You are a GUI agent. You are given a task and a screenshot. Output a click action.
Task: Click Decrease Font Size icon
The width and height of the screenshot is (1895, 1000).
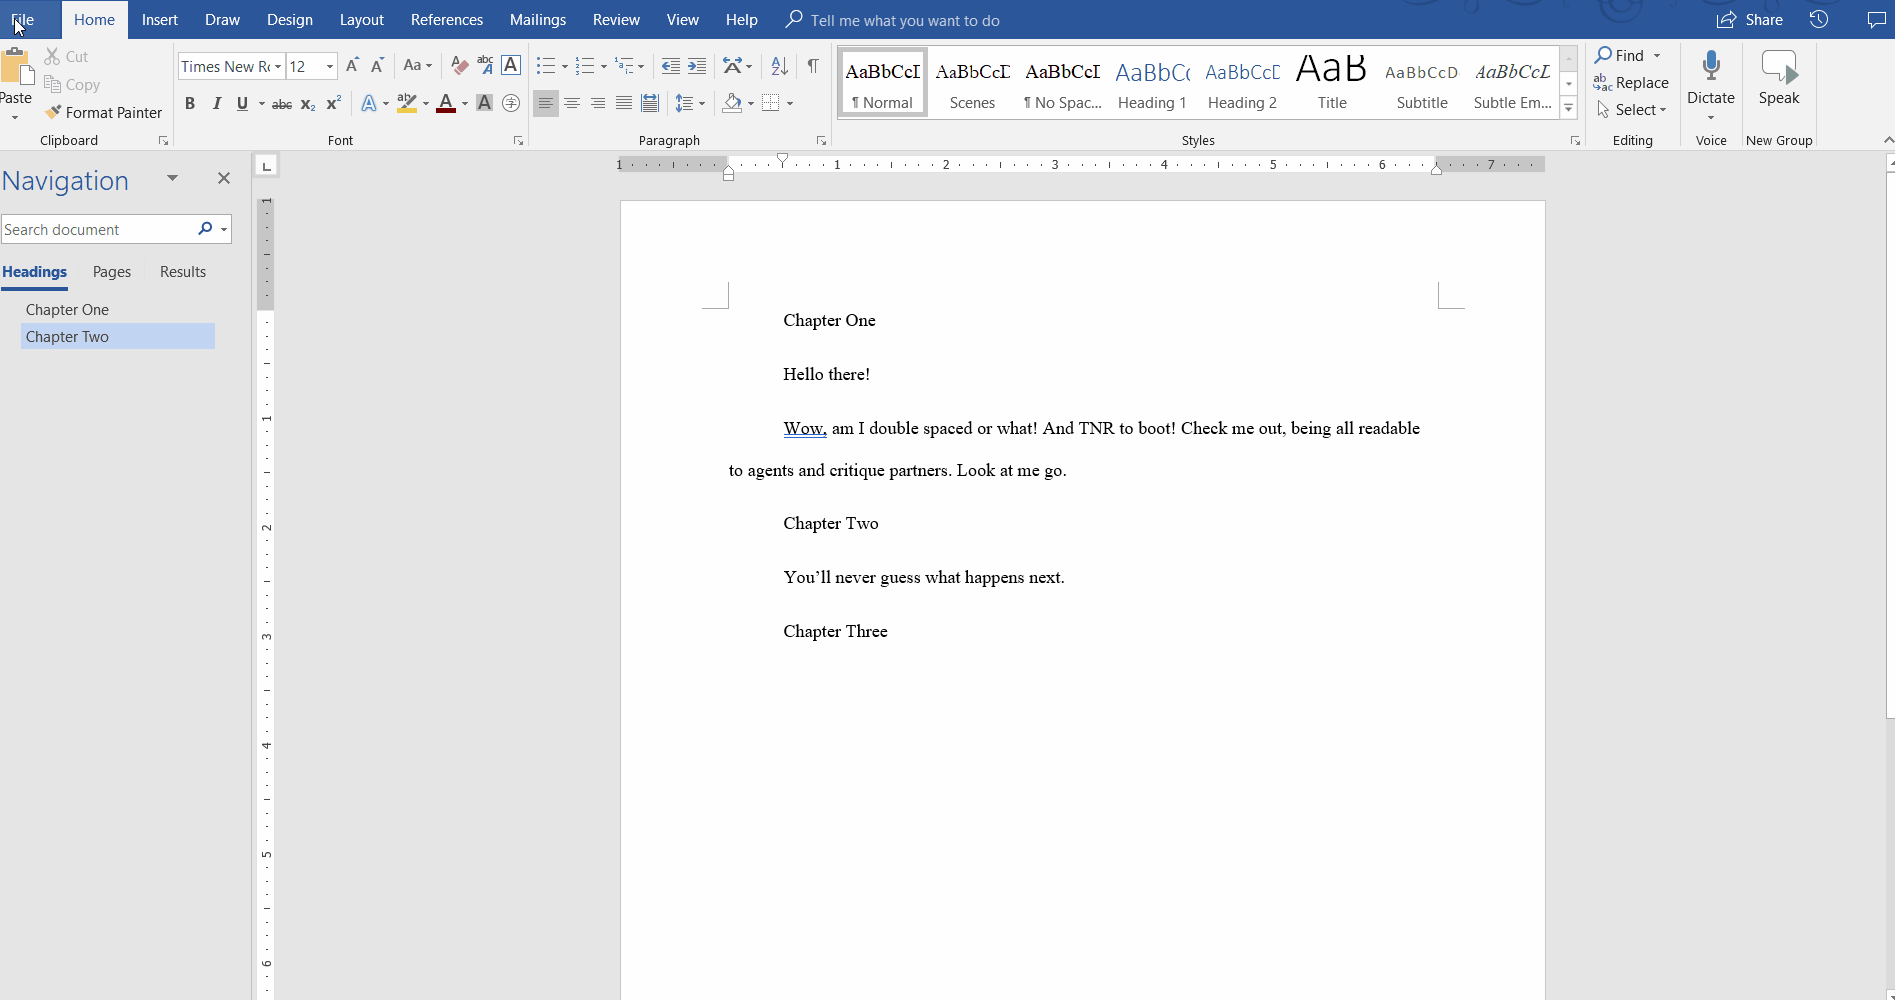tap(377, 66)
